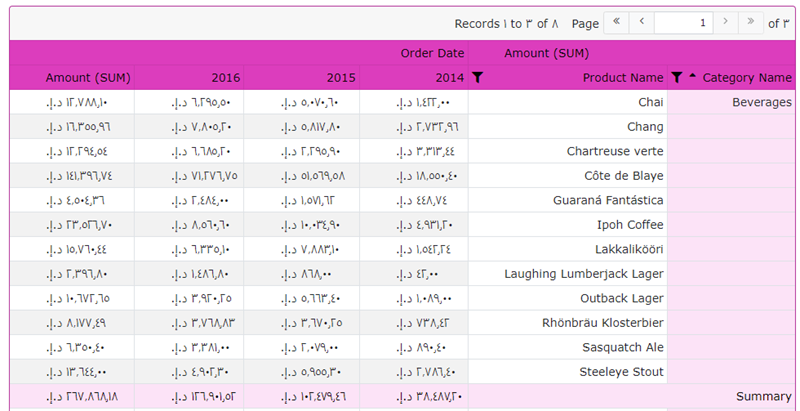Screen dimensions: 800x411
Task: Click the Summary row label
Action: pos(763,397)
